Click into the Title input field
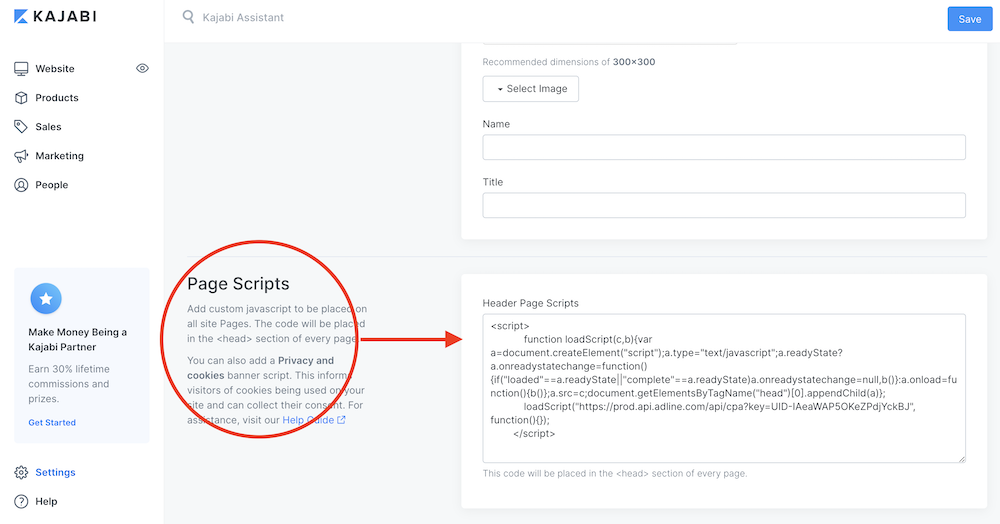The image size is (1000, 524). point(724,205)
